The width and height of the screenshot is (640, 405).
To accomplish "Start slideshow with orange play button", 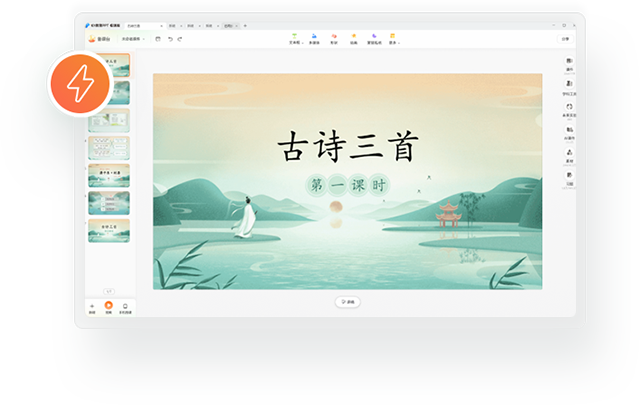I will click(x=109, y=307).
